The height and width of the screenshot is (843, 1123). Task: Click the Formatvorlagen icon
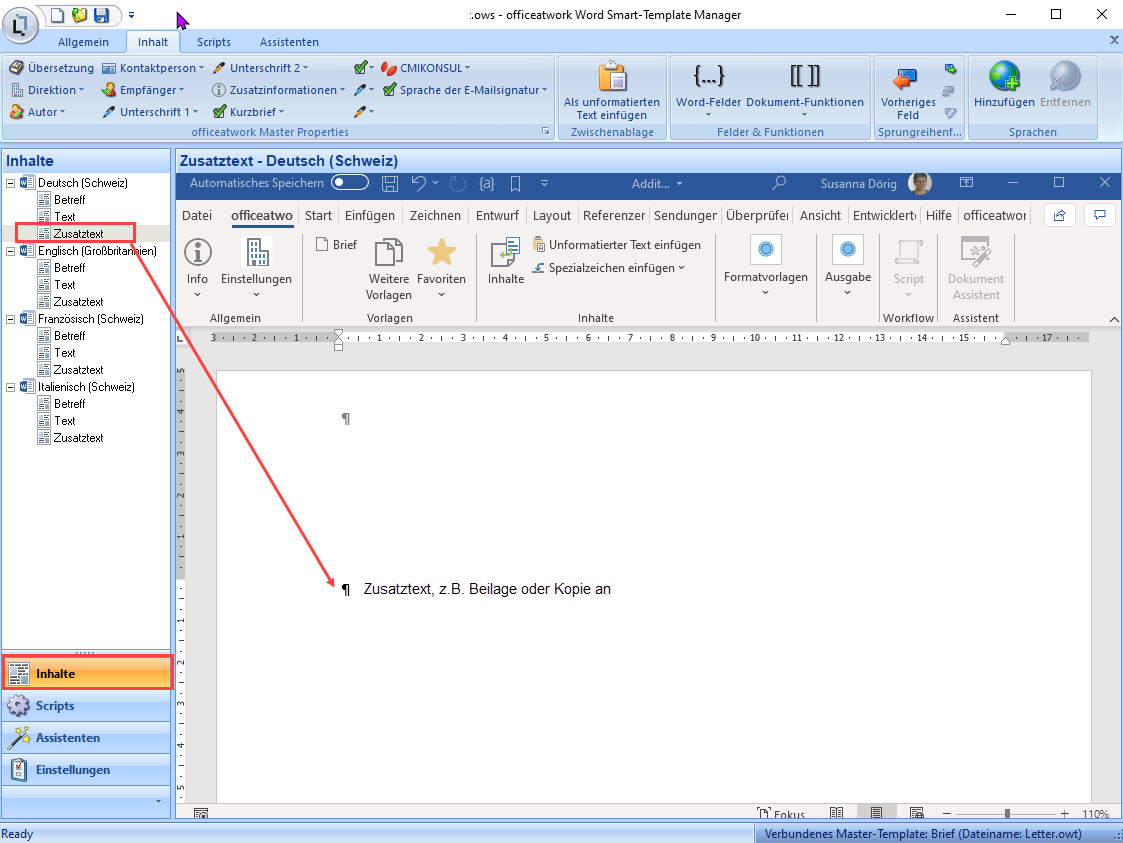click(x=766, y=249)
